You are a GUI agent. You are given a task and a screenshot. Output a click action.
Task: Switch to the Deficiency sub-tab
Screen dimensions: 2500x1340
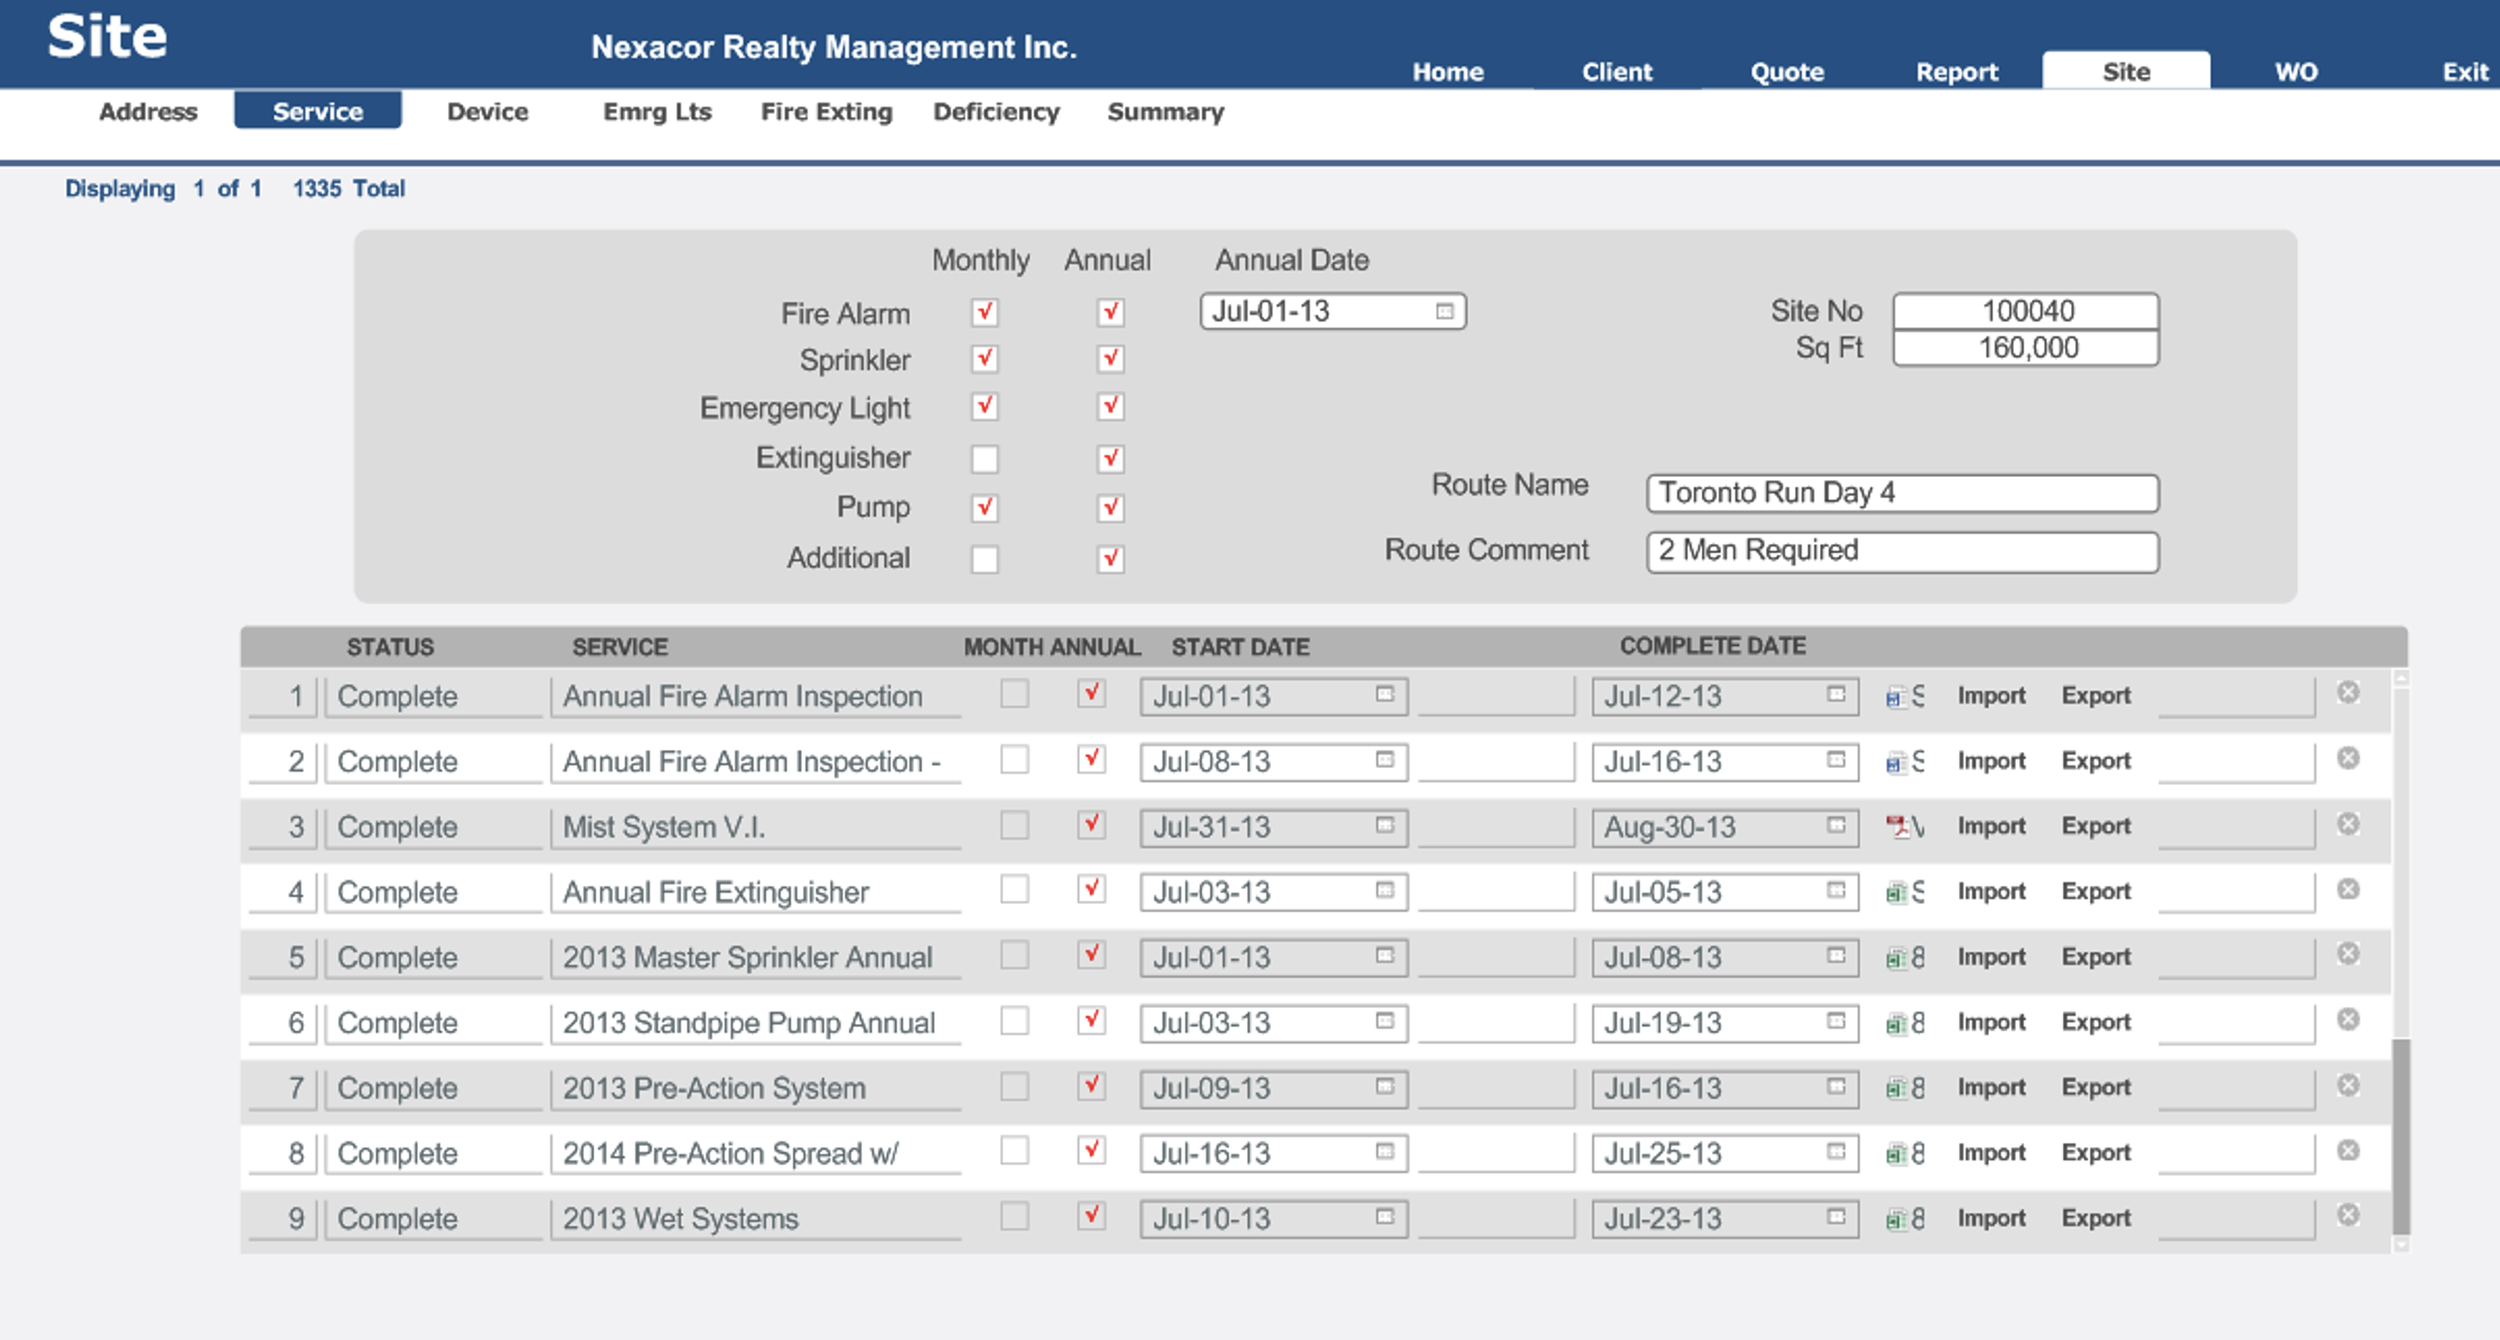[996, 112]
